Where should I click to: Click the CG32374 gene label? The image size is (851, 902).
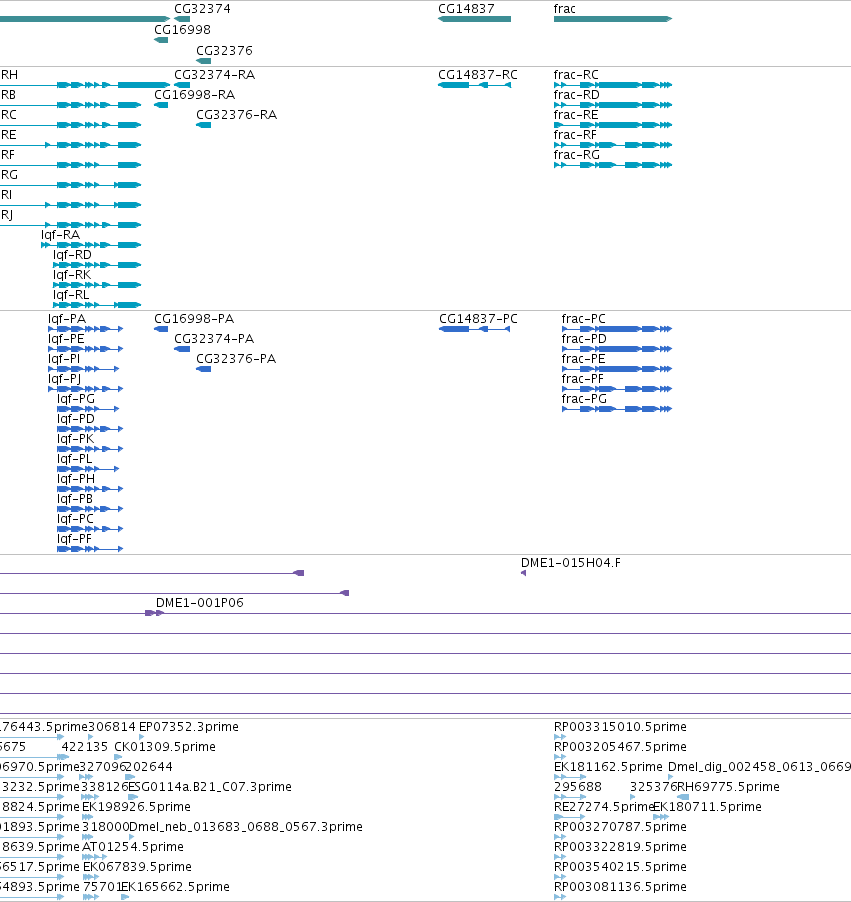tap(203, 9)
